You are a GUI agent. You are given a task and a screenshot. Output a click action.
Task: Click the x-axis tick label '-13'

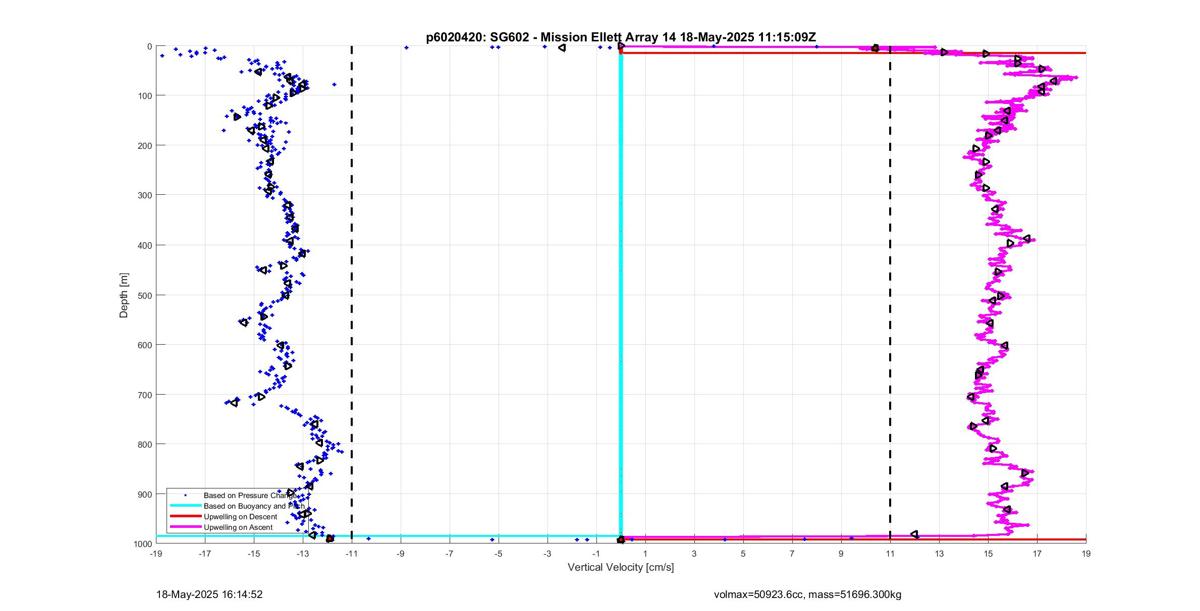(x=302, y=552)
